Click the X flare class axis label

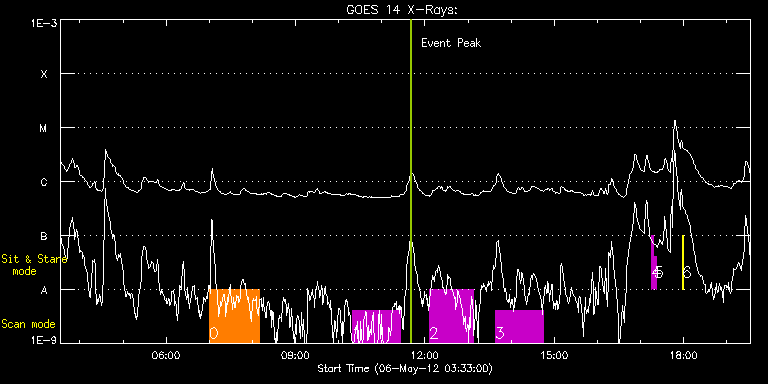point(44,74)
